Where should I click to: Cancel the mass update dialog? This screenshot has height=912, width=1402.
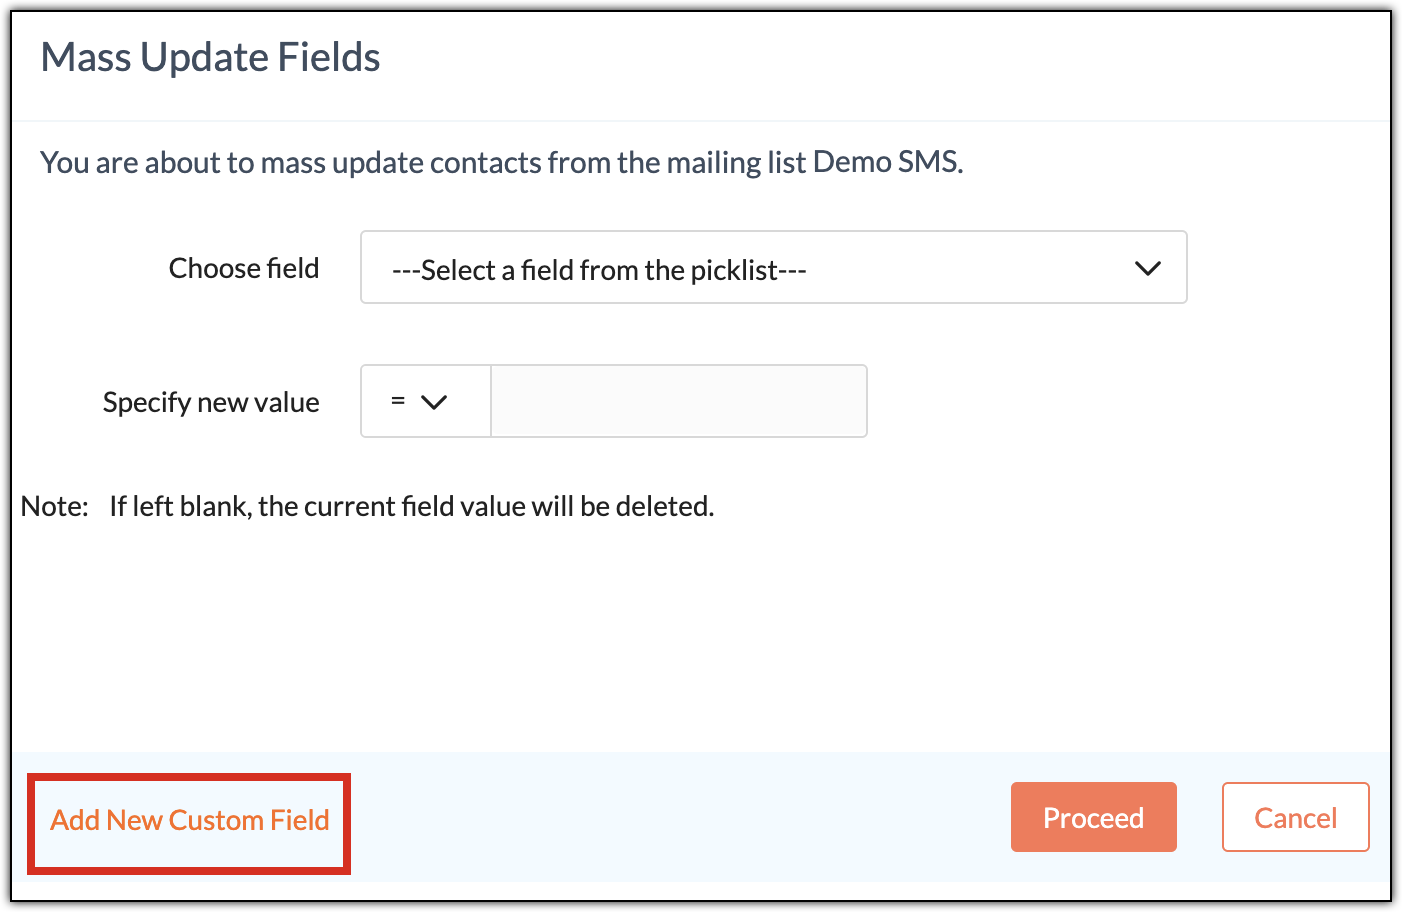tap(1295, 817)
